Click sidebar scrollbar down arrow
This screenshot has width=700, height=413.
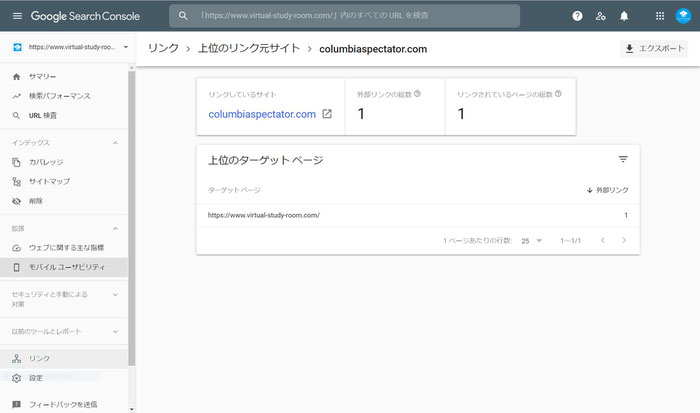click(x=131, y=409)
